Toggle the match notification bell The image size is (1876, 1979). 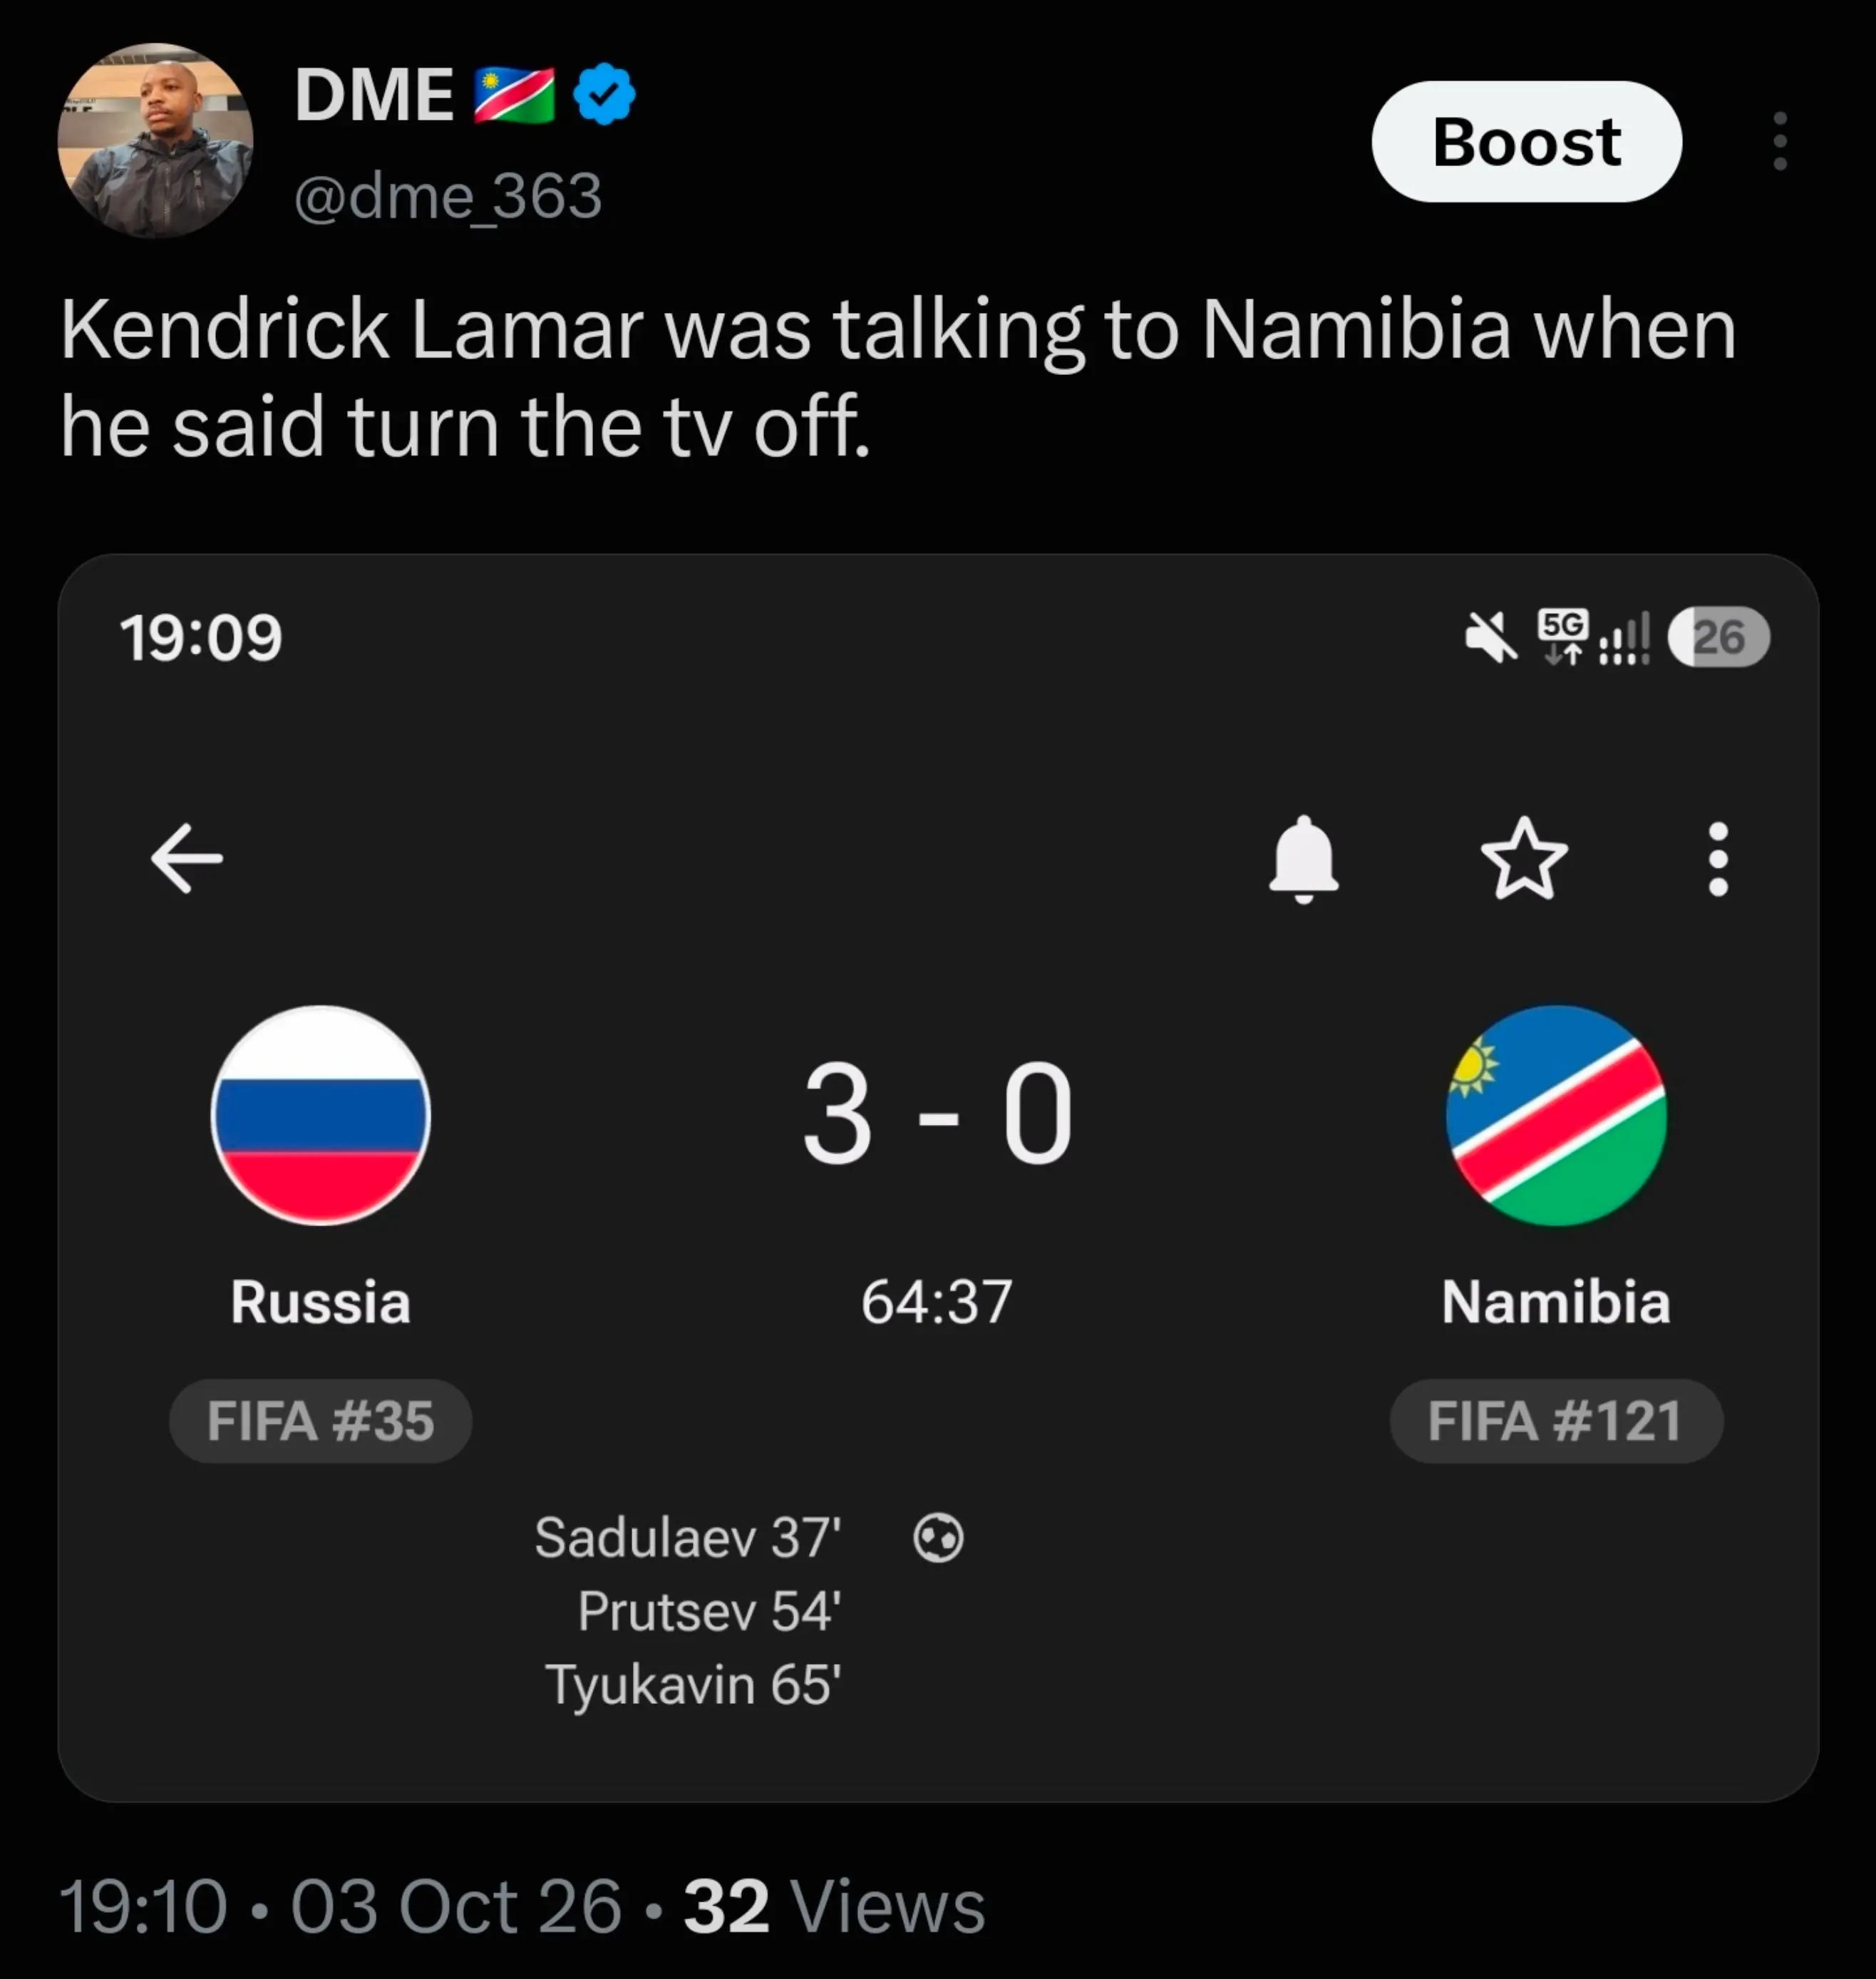(x=1303, y=859)
